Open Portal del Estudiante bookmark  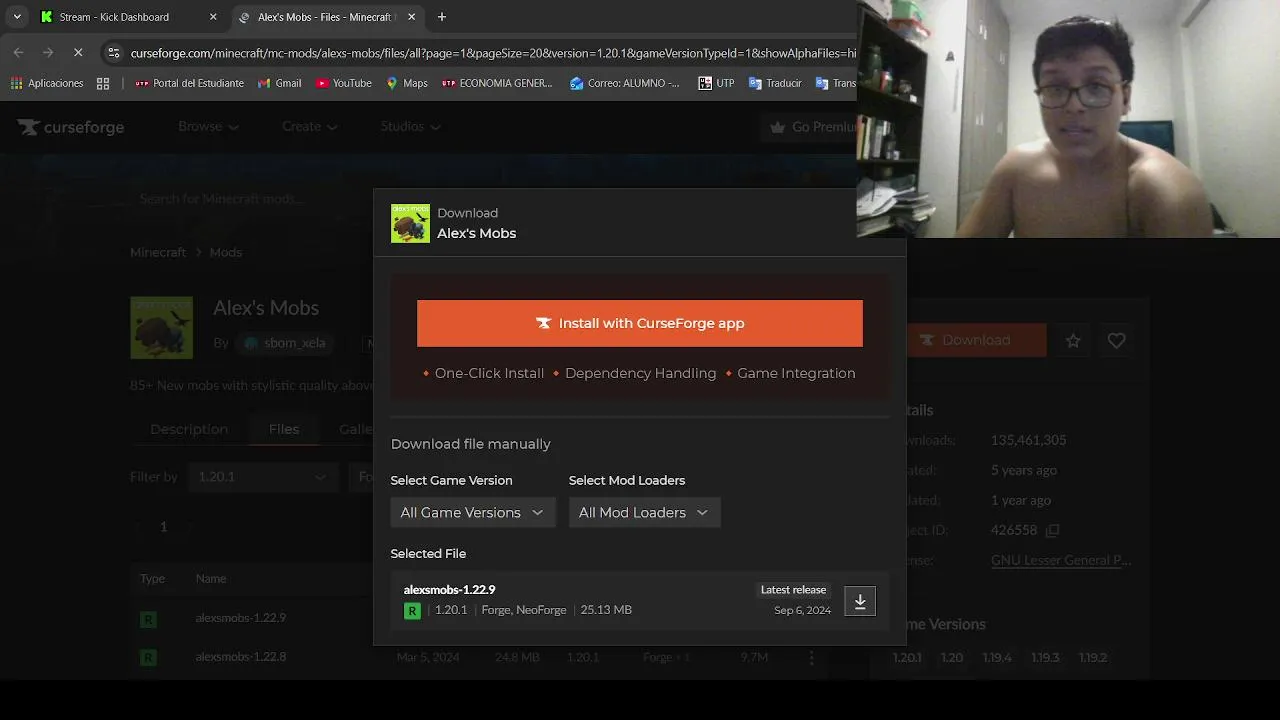(190, 83)
